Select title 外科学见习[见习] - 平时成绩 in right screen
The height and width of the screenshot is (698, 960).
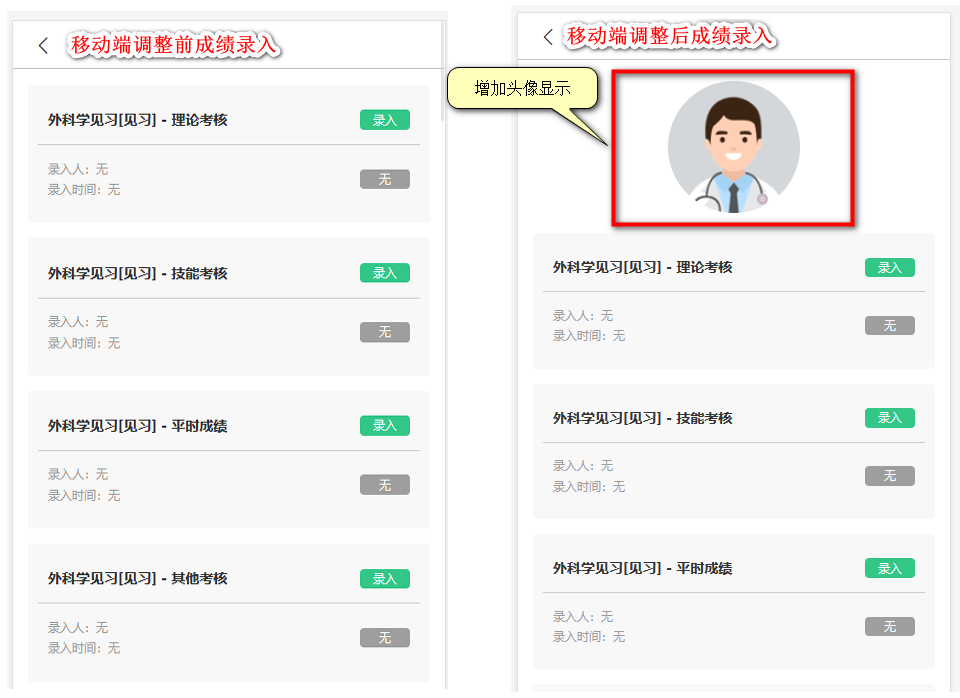tap(643, 568)
